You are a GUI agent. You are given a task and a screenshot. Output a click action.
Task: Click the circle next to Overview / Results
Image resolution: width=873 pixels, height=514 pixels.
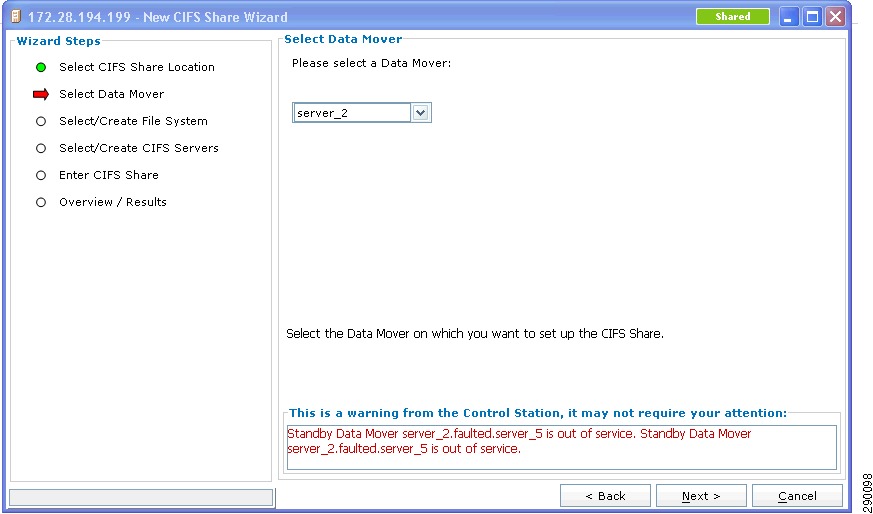tap(41, 203)
